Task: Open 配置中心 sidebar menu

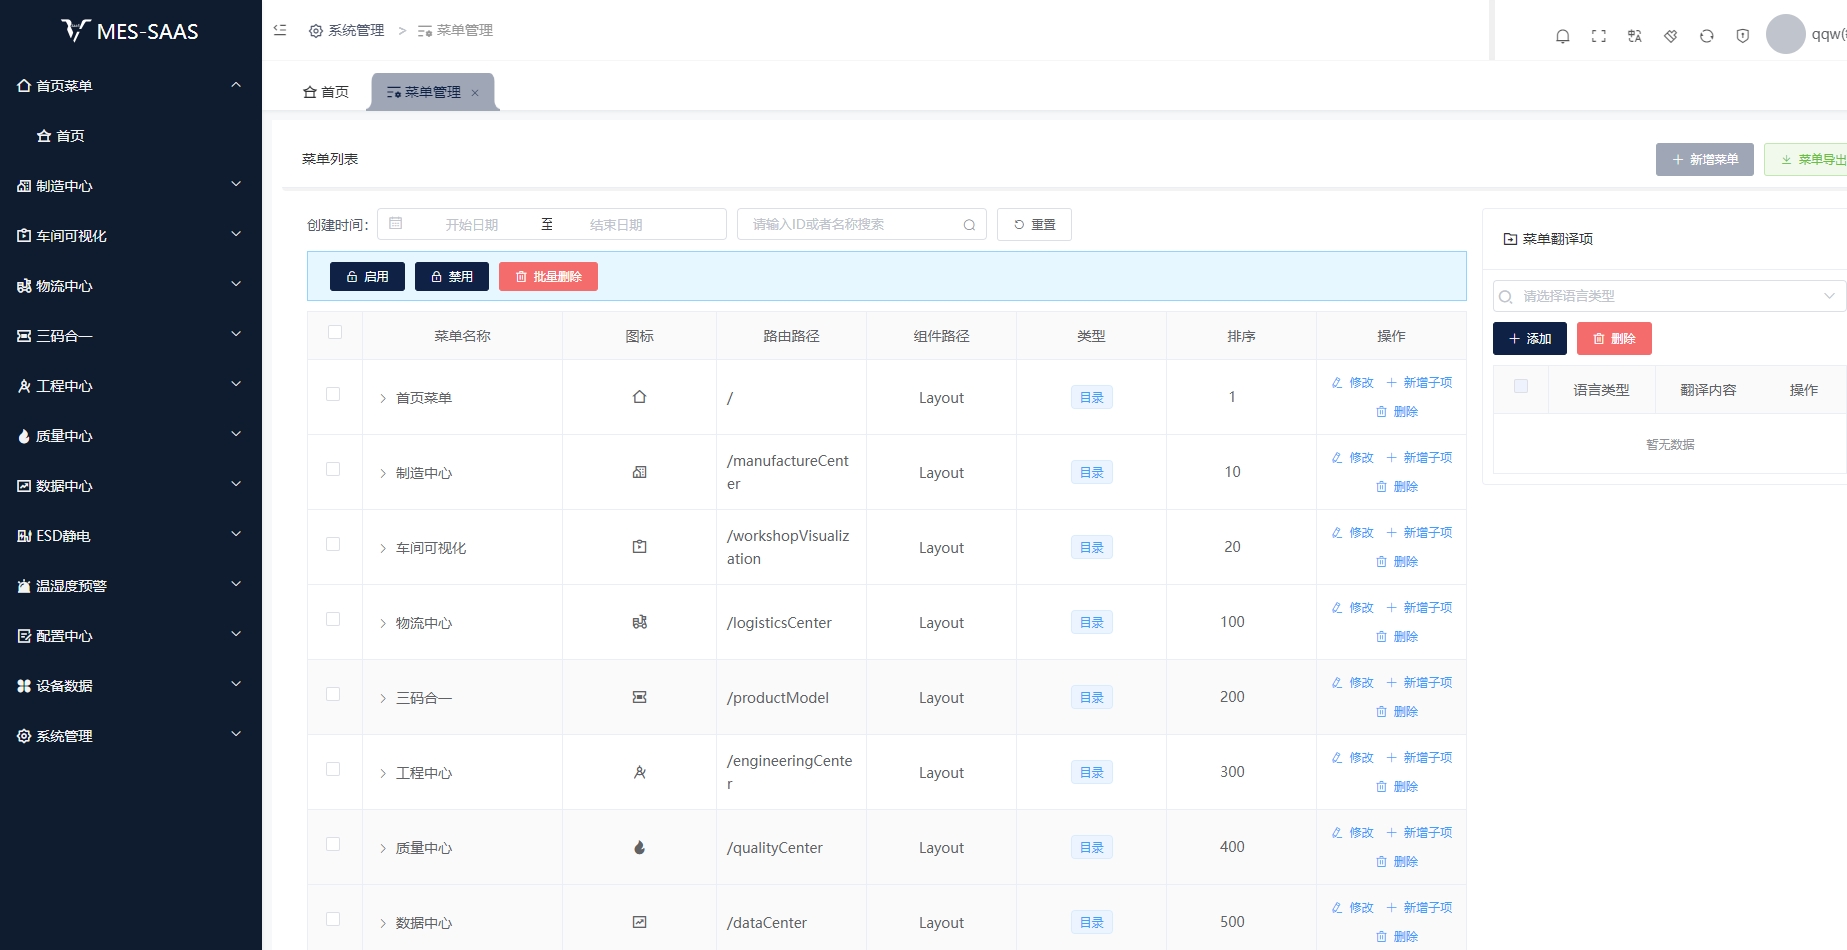Action: point(131,636)
